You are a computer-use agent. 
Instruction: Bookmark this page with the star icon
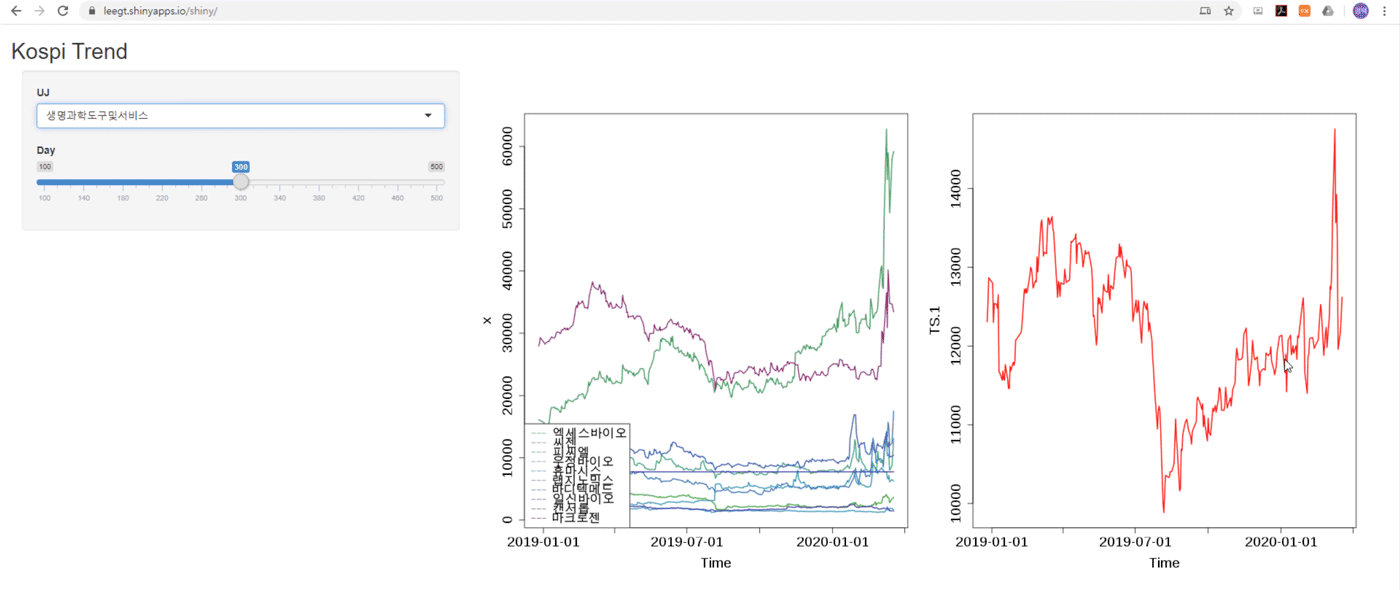(x=1228, y=11)
